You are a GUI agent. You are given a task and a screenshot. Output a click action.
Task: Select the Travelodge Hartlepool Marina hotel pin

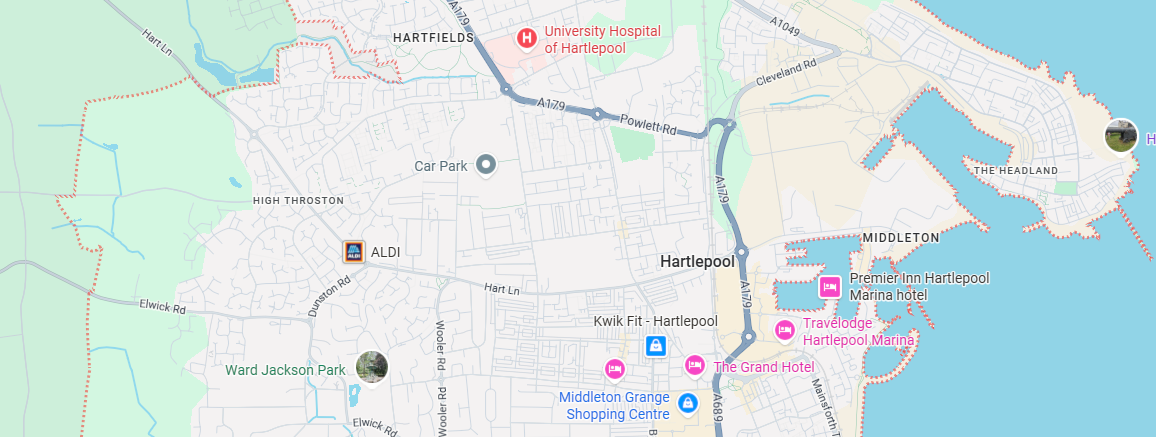[x=784, y=331]
